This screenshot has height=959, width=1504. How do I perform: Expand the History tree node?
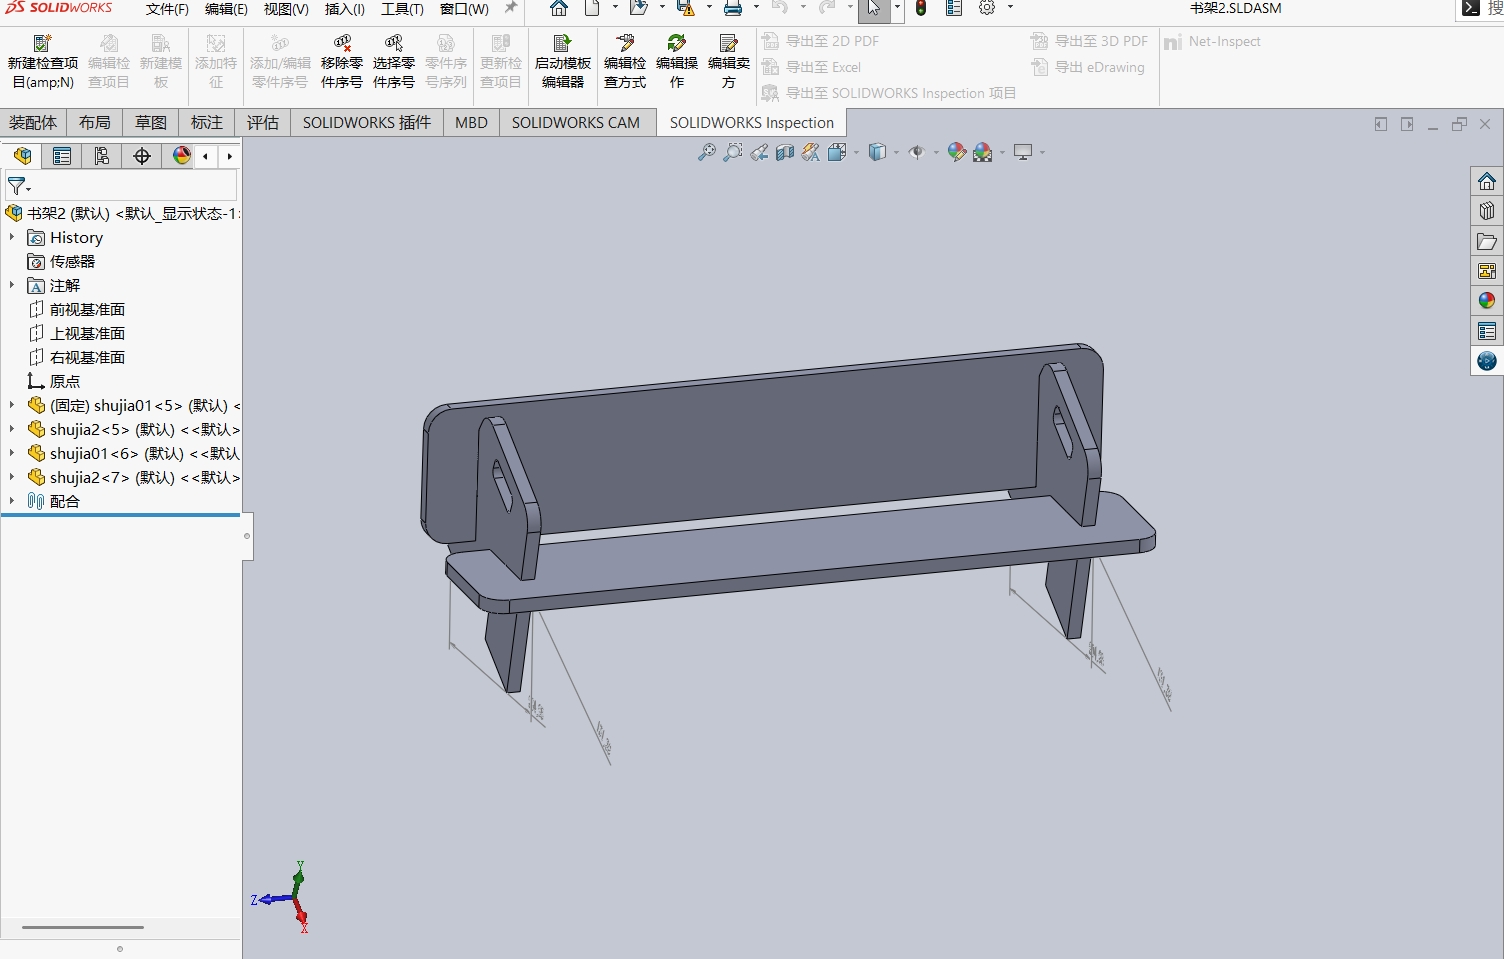(12, 237)
